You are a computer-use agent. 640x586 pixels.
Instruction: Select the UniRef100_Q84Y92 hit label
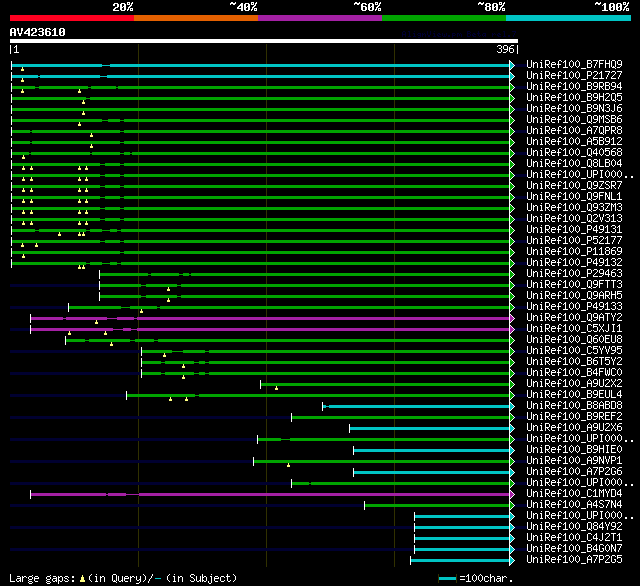point(573,527)
